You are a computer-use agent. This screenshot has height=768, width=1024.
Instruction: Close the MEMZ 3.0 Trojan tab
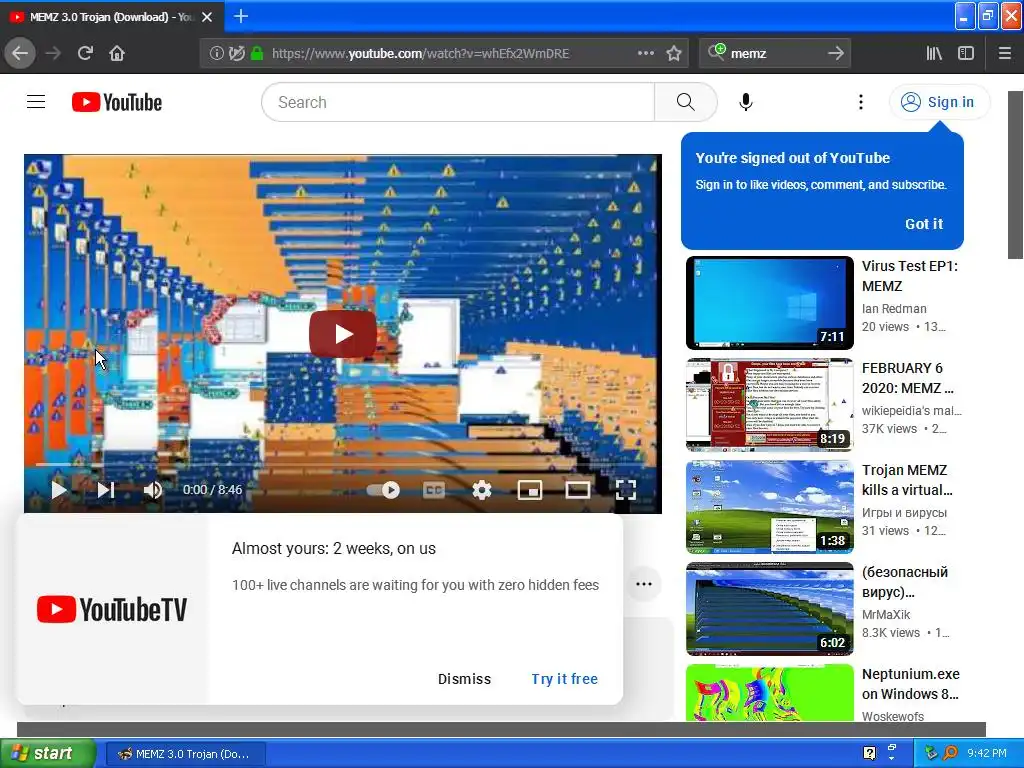point(207,17)
